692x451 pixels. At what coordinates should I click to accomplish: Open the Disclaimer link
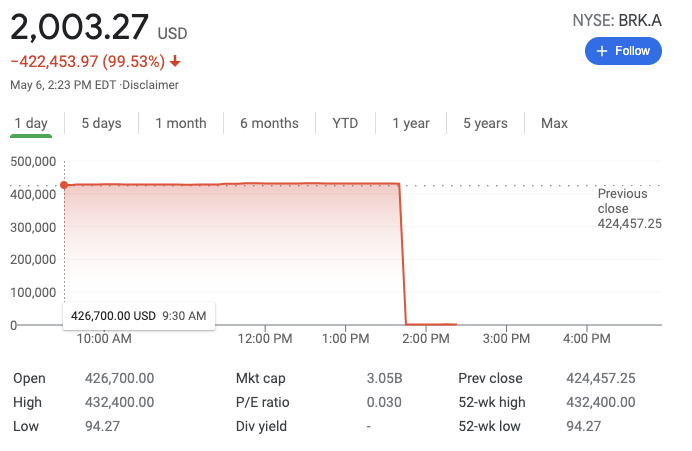coord(151,85)
